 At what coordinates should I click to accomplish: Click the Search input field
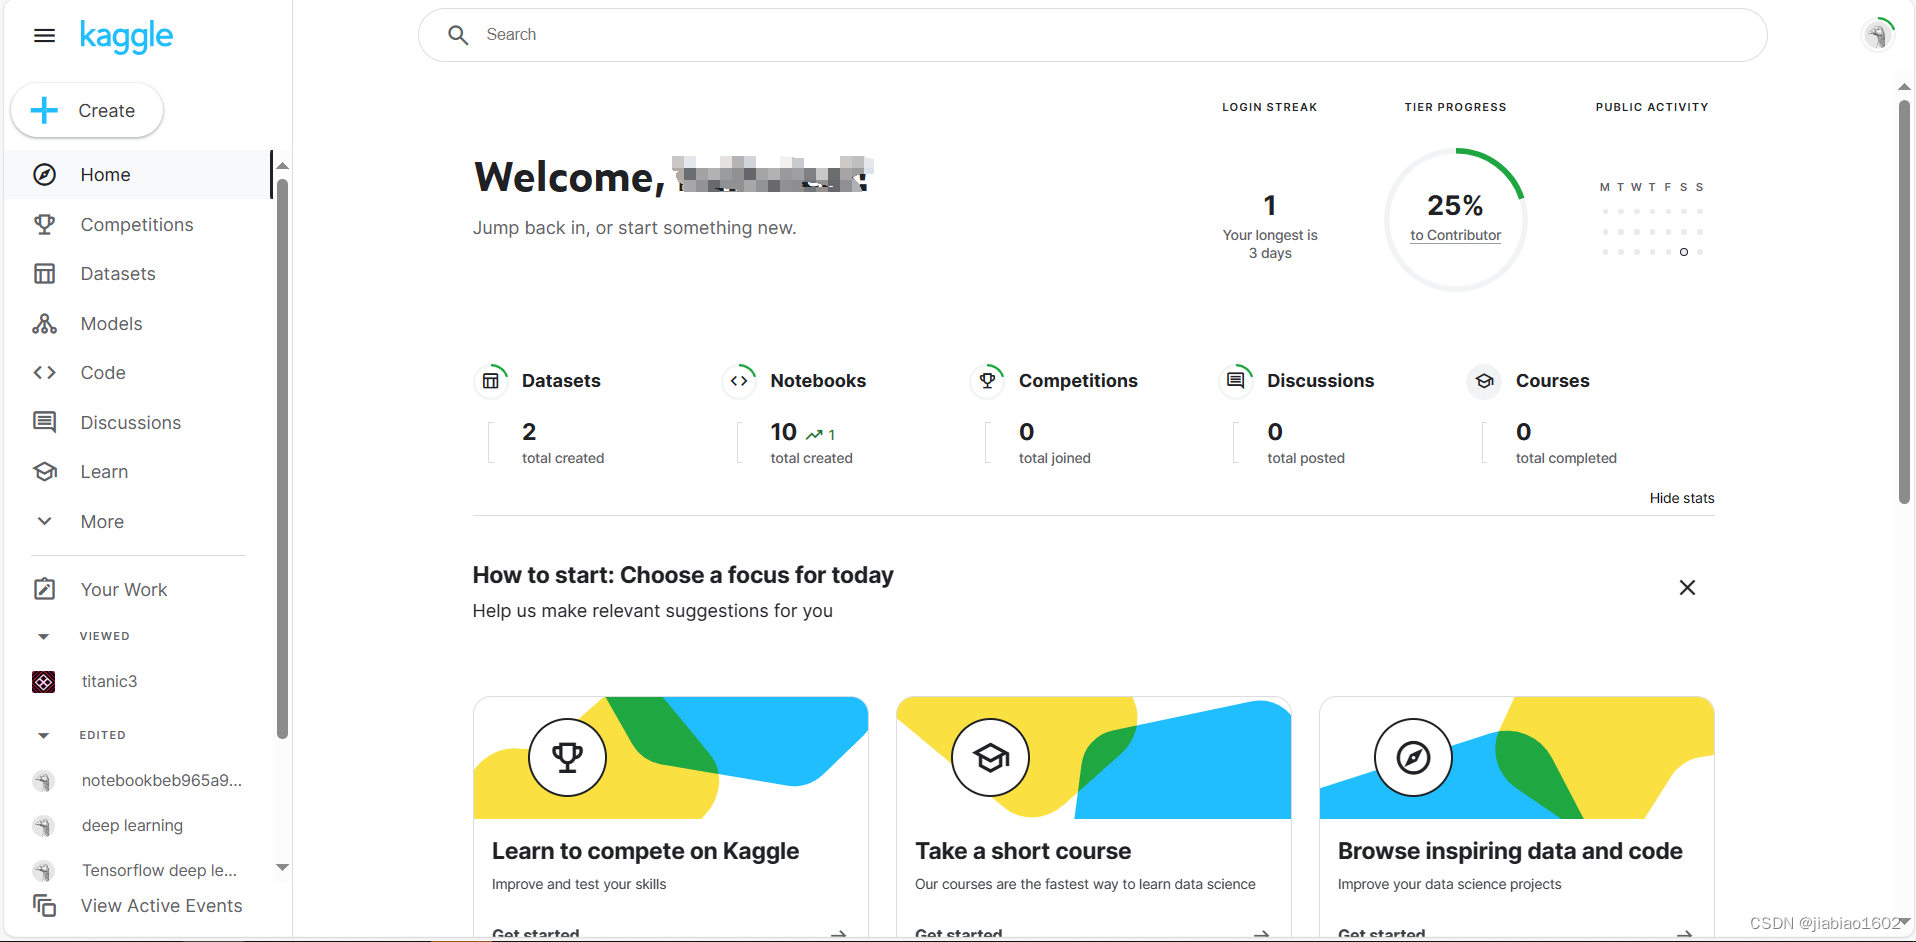(x=1092, y=35)
